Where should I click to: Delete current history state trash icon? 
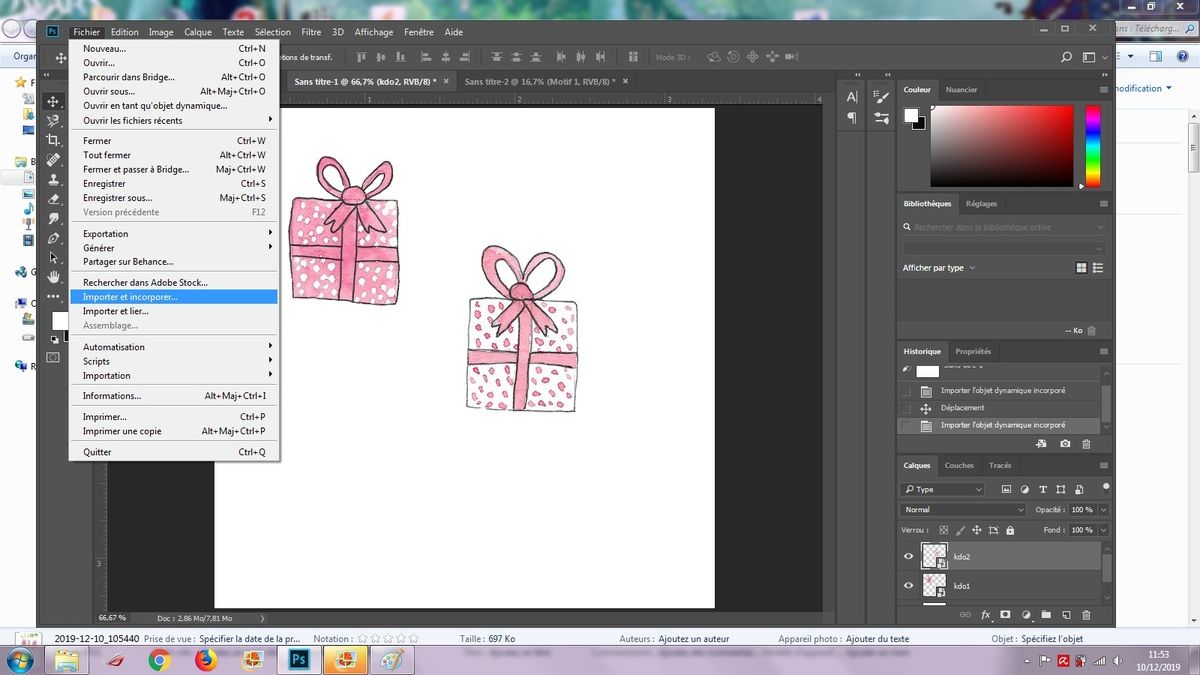(x=1087, y=443)
